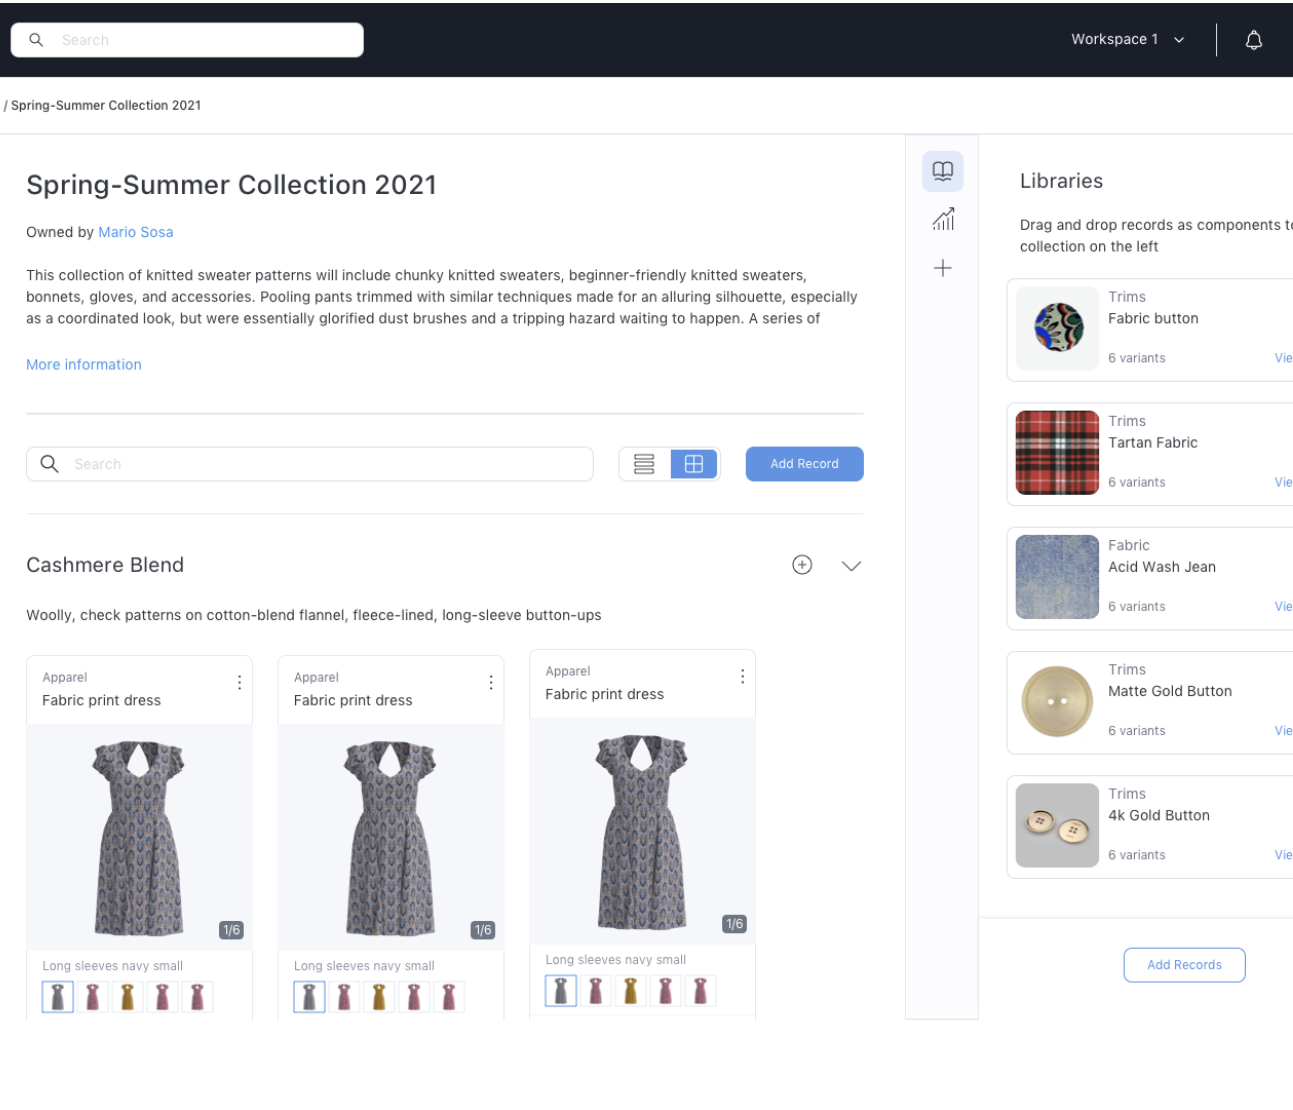Open the Libraries book icon in sidebar
This screenshot has height=1110, width=1293.
943,171
